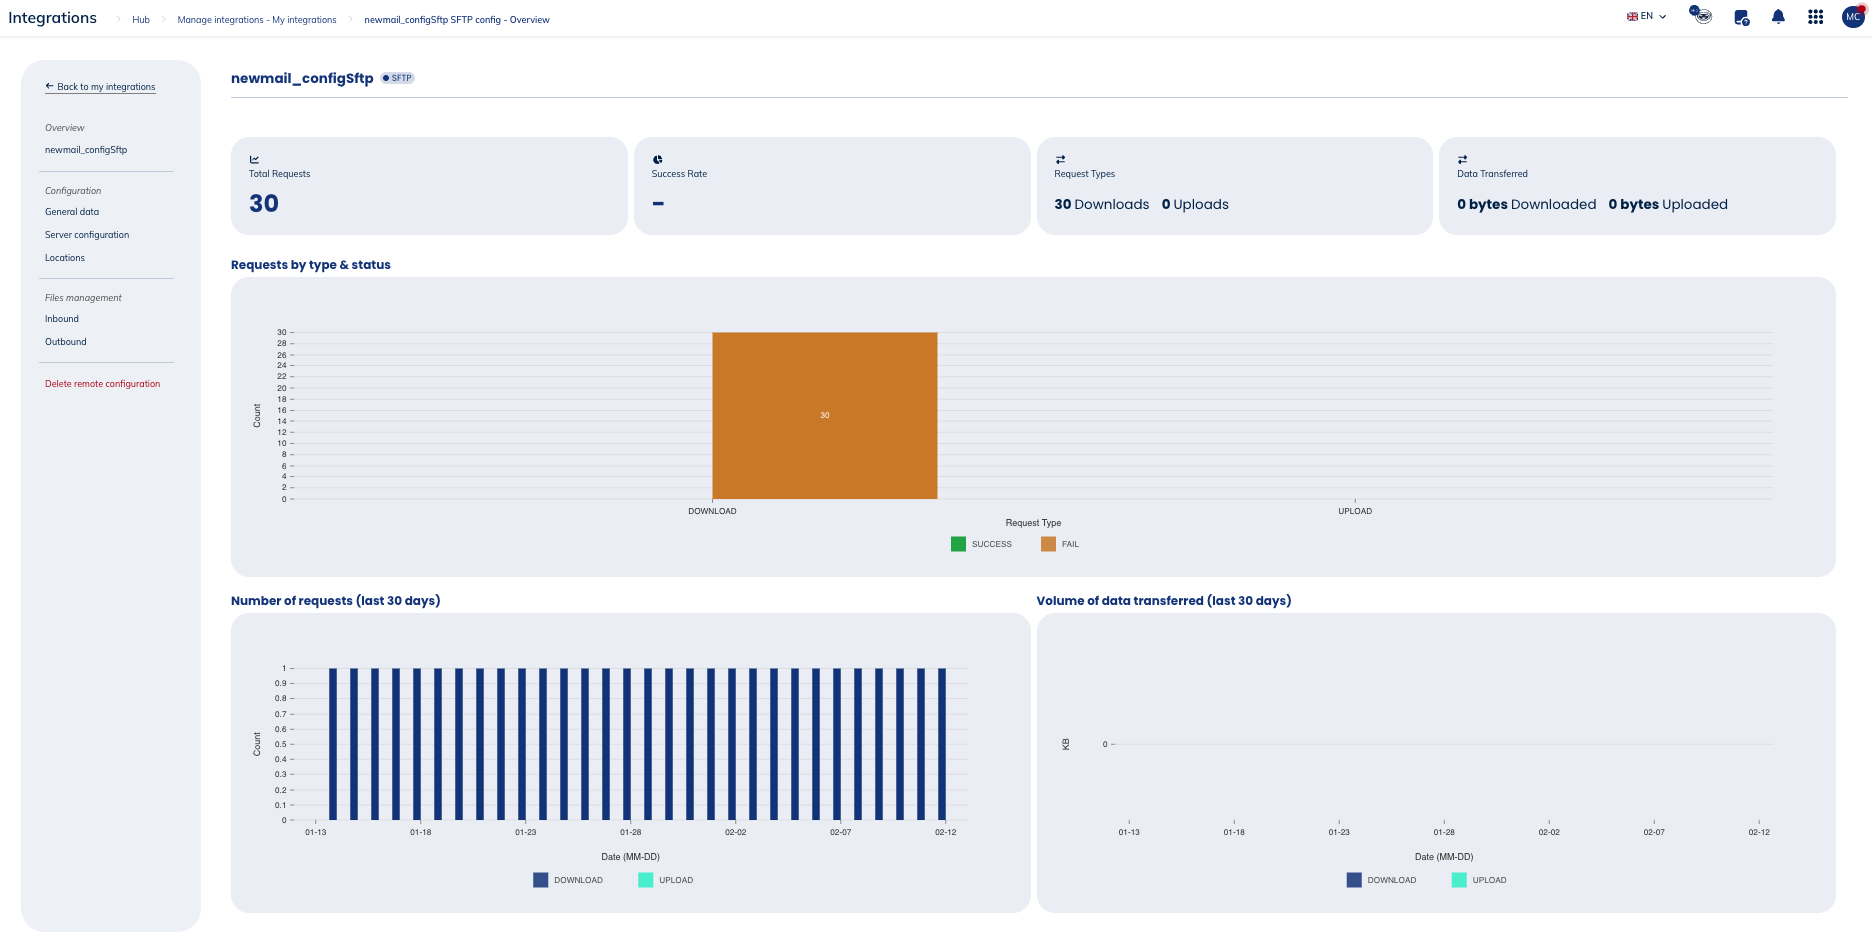Open Server configuration in sidebar
The image size is (1872, 942).
pyautogui.click(x=87, y=235)
